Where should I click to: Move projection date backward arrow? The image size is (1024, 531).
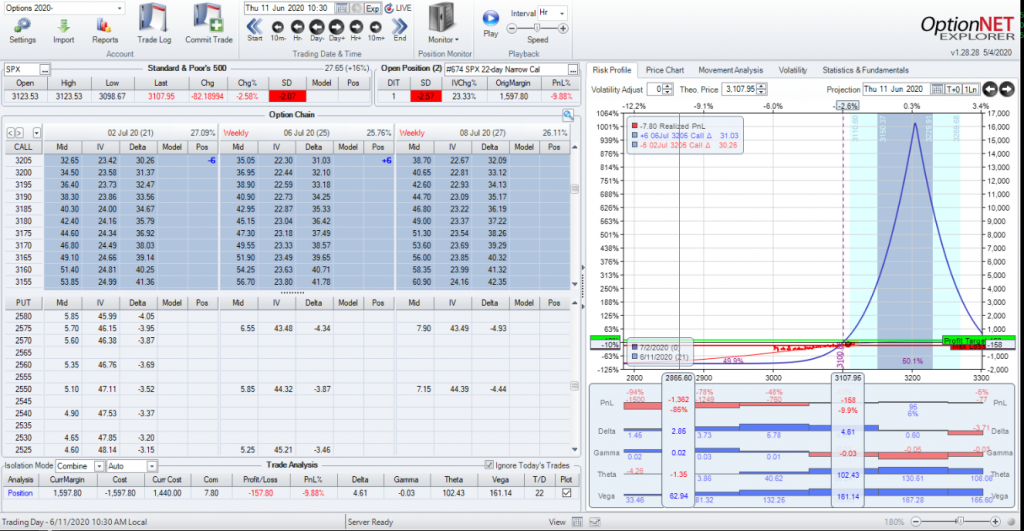(x=991, y=89)
